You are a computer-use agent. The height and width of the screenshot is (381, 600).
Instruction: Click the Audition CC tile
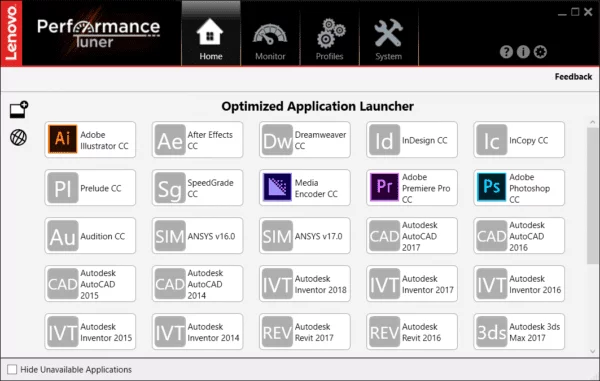click(x=90, y=236)
